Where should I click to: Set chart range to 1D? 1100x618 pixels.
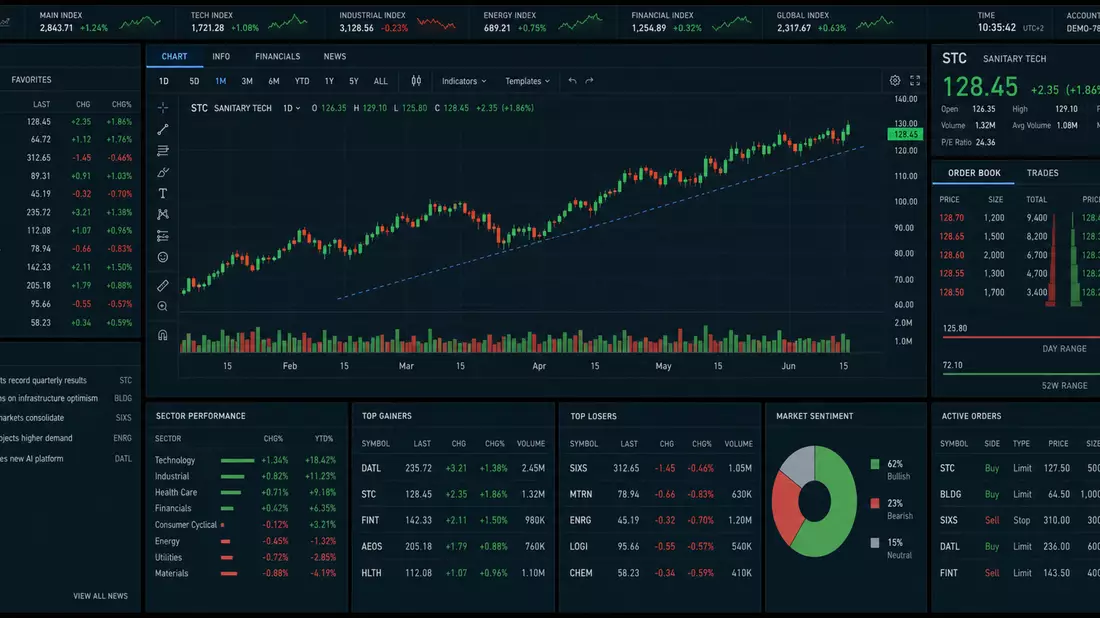(x=163, y=81)
